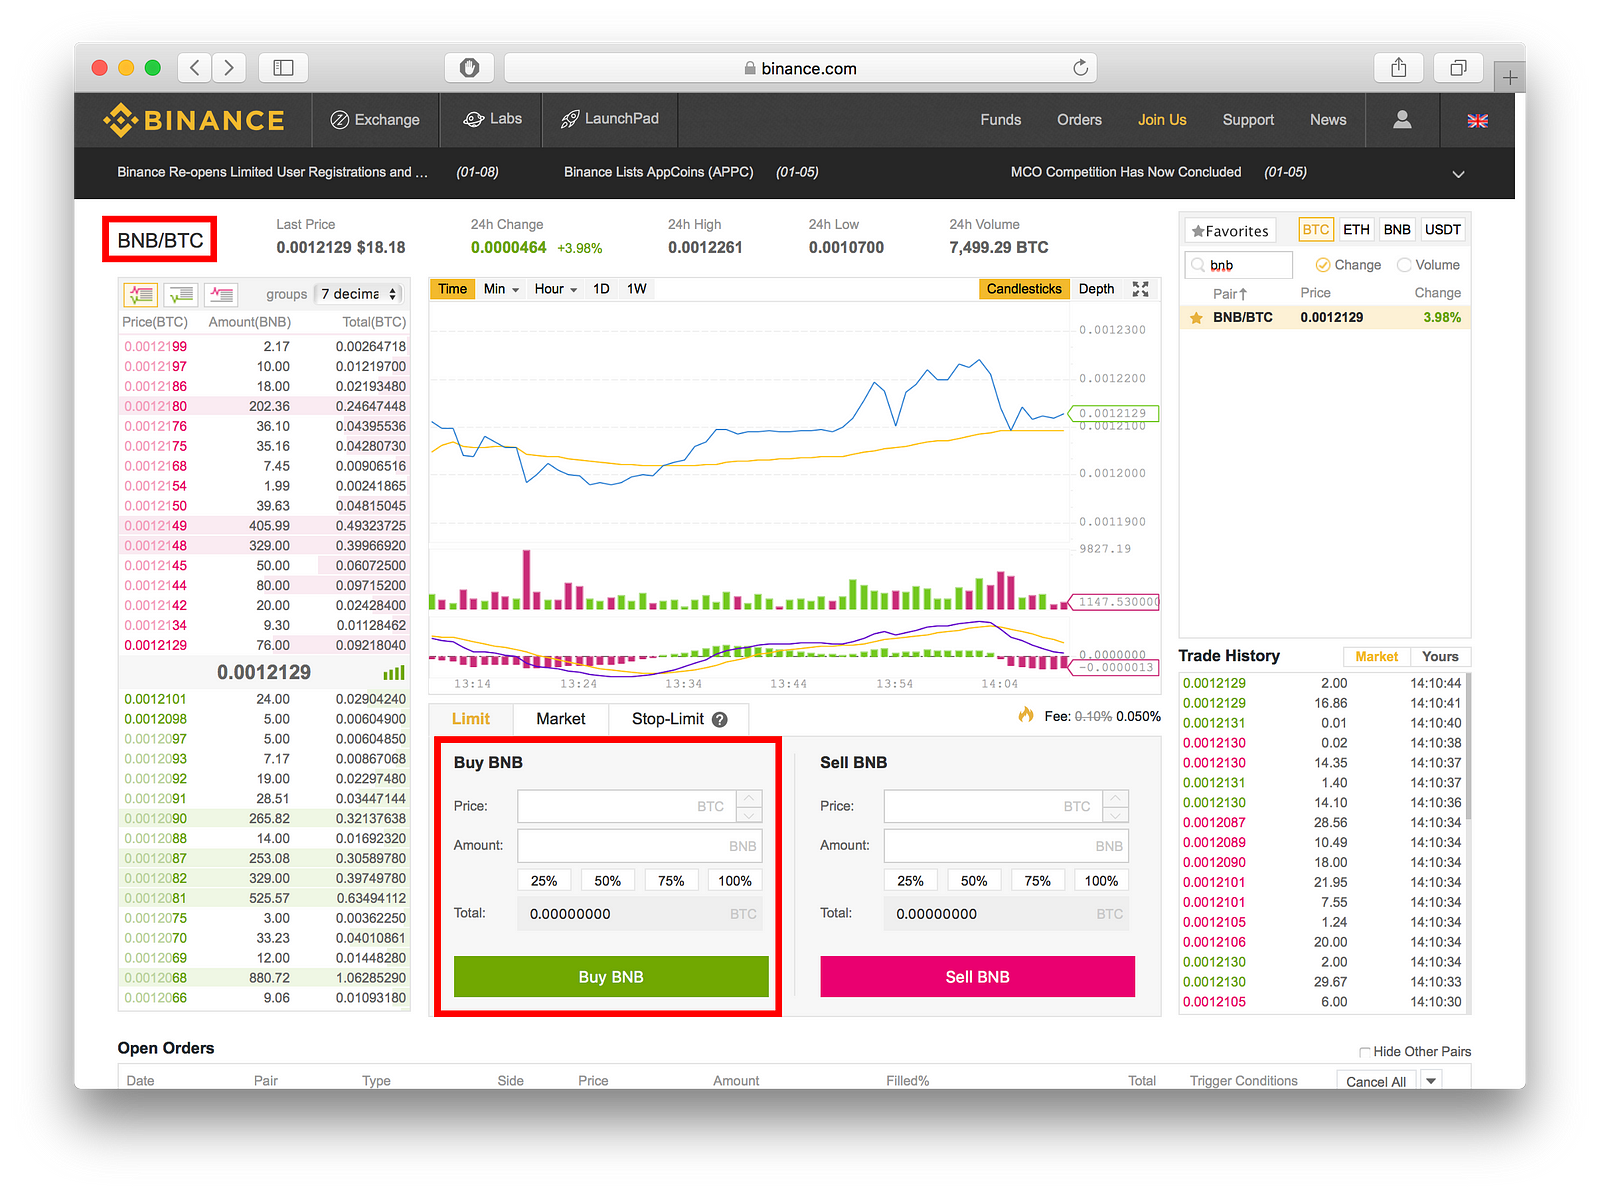
Task: Select the 1D chart interval
Action: (601, 289)
